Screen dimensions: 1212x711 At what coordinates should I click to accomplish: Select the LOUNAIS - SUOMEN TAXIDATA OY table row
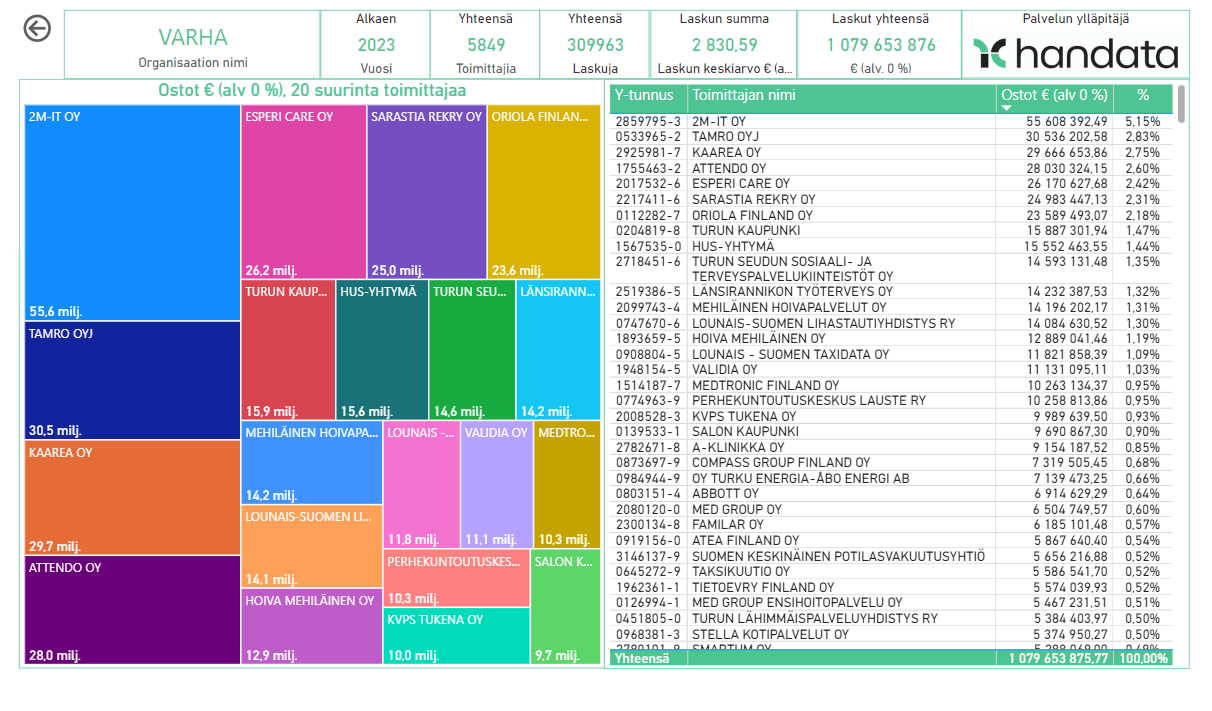[891, 354]
